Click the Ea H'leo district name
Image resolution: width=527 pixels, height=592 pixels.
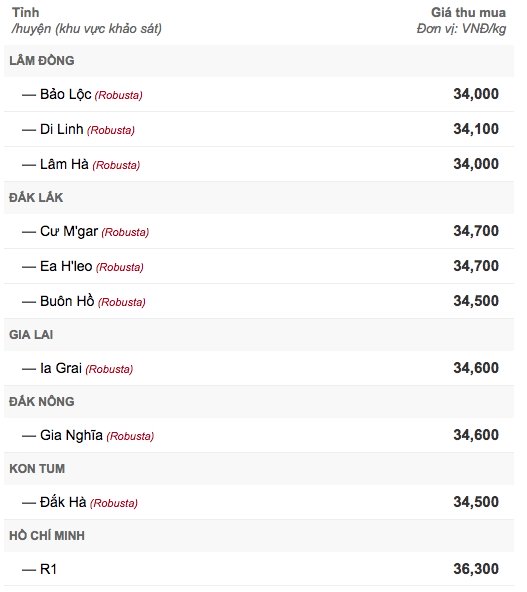click(66, 266)
